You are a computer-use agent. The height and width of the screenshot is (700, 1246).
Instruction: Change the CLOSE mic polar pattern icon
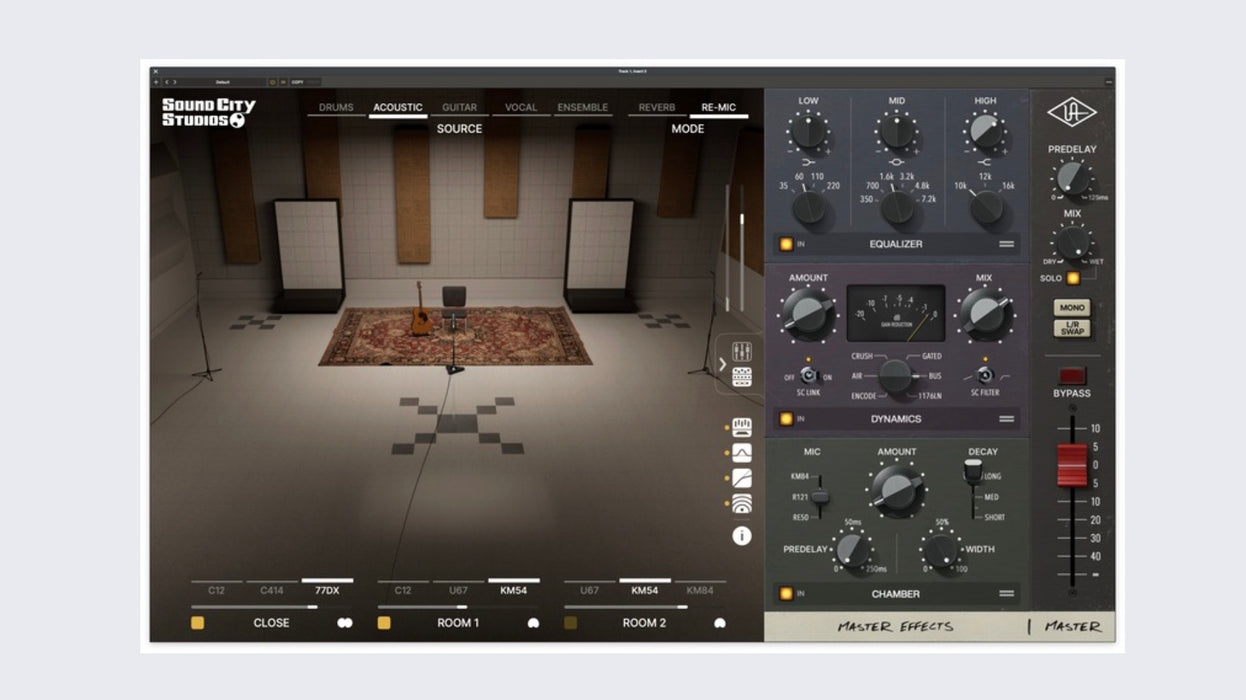click(x=345, y=623)
